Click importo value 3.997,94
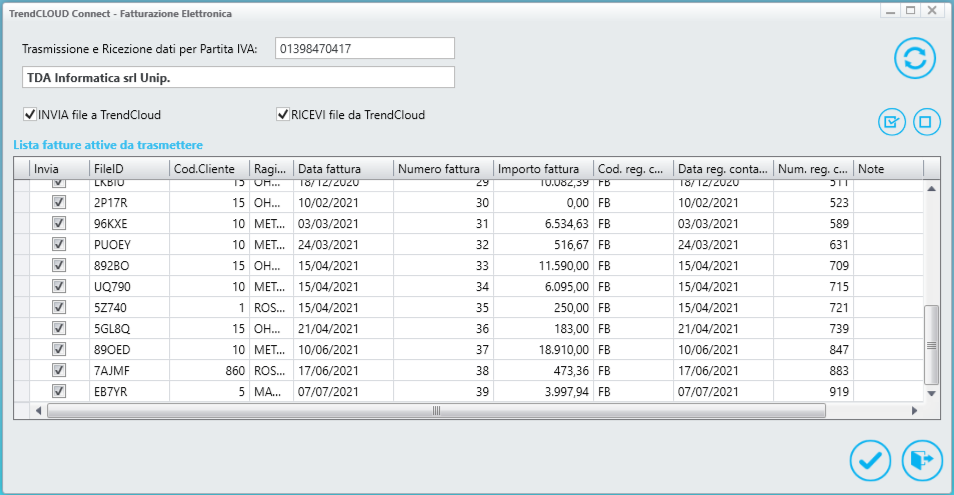This screenshot has width=954, height=495. click(x=566, y=392)
